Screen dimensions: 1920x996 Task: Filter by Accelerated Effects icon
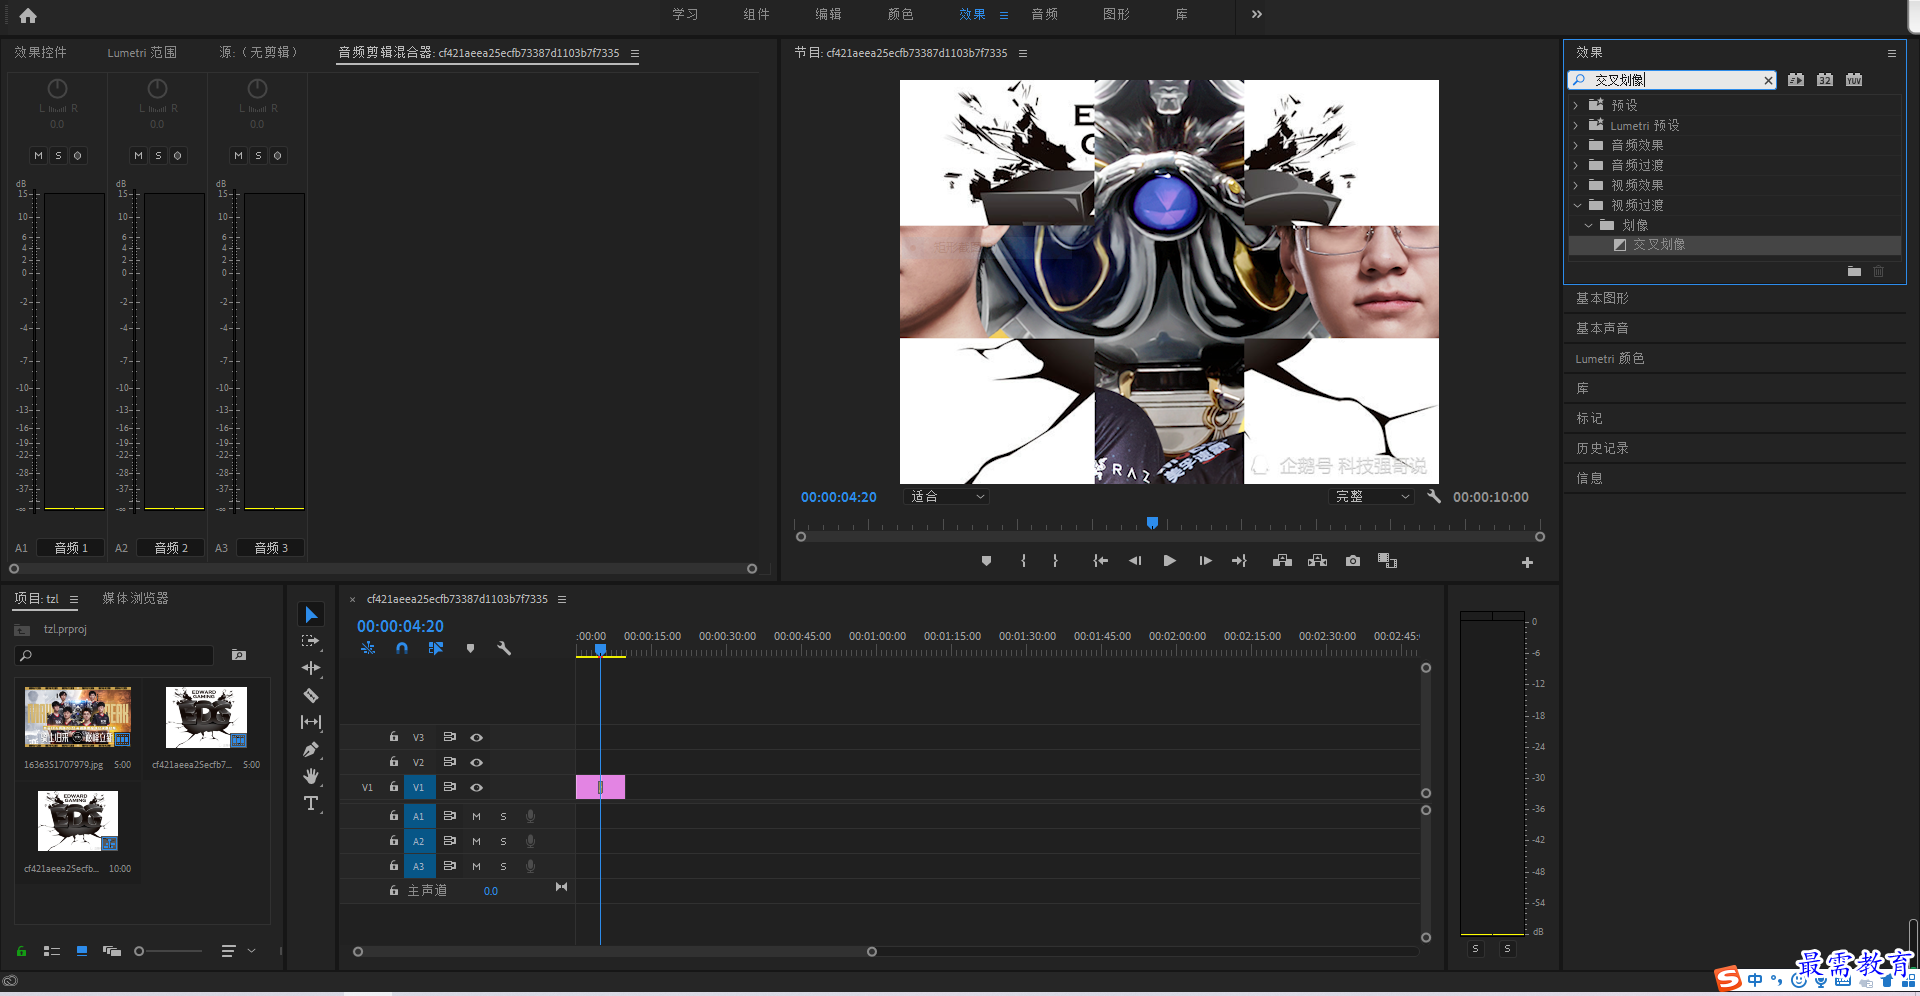tap(1796, 80)
